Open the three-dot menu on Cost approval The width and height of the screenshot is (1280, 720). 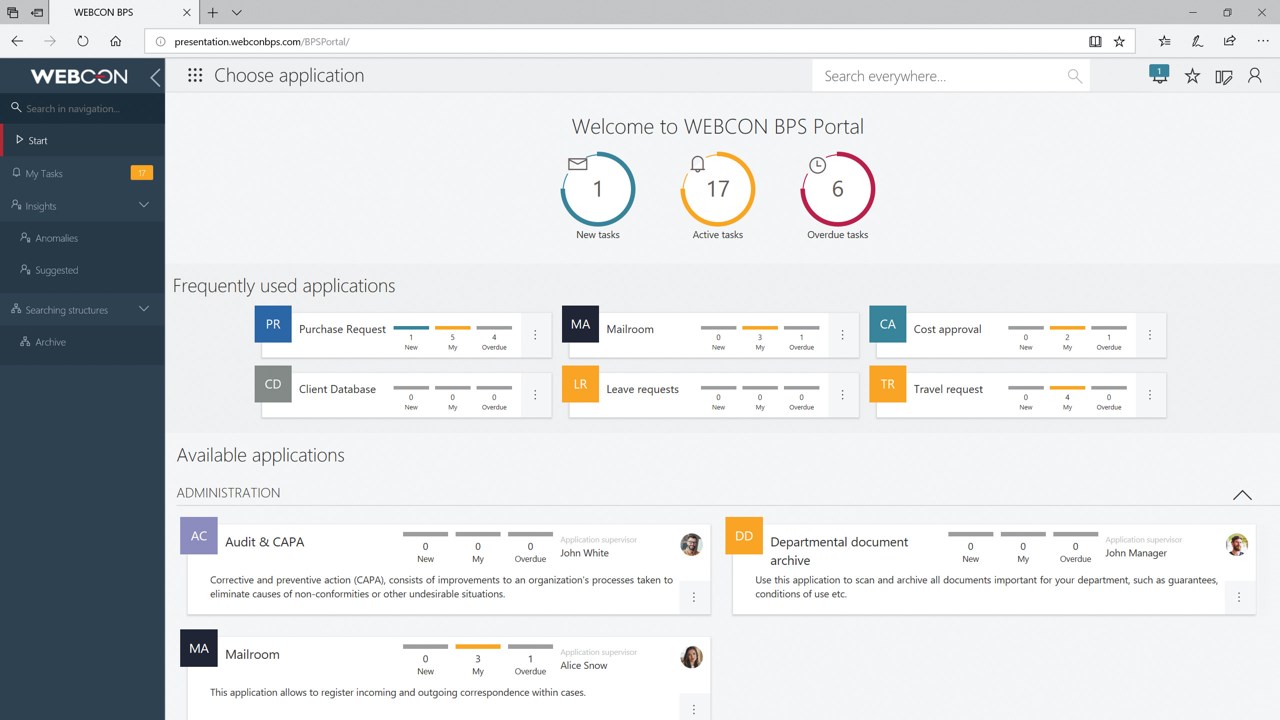(1149, 335)
